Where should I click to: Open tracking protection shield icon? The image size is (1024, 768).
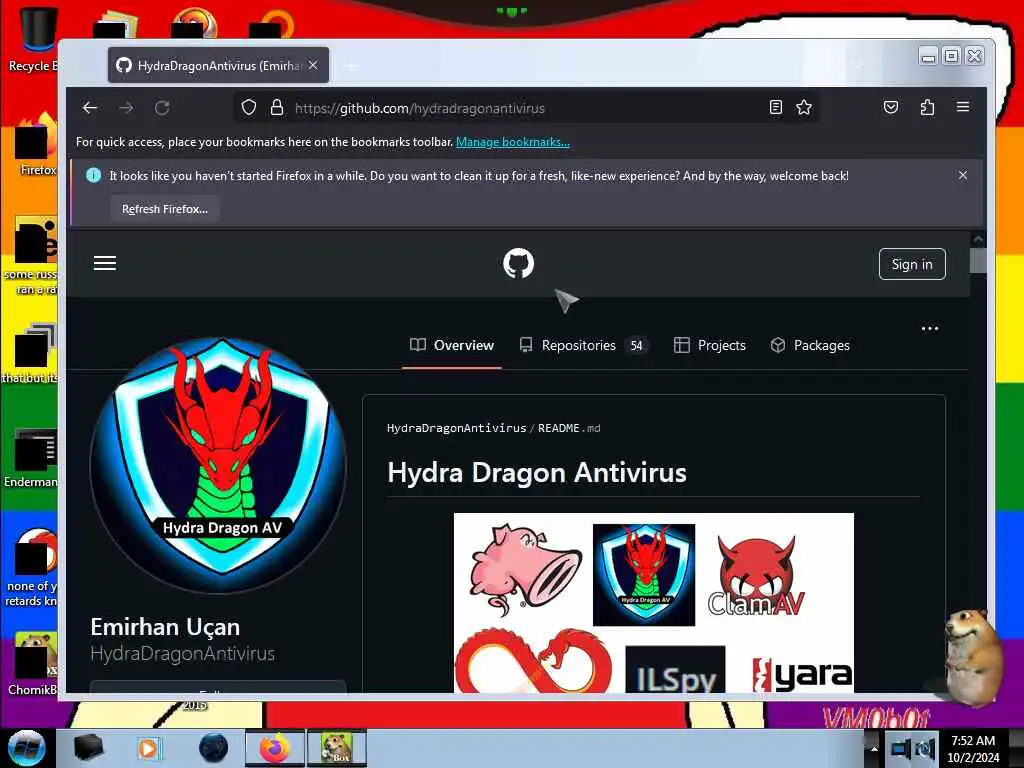click(249, 107)
